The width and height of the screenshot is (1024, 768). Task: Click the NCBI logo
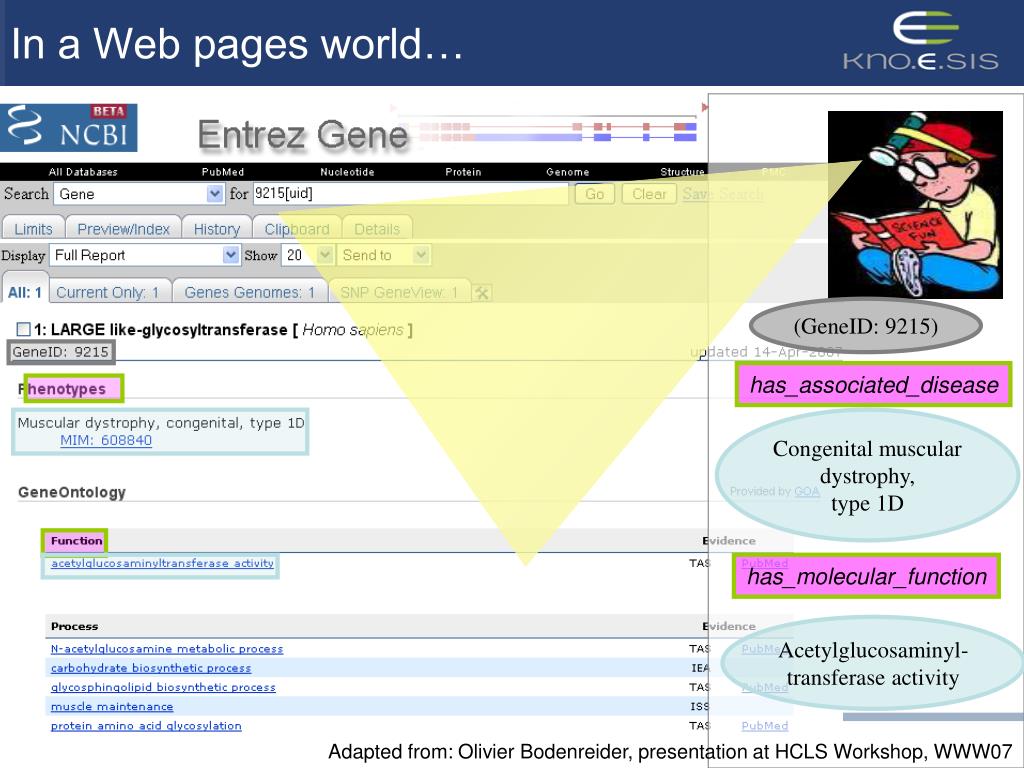[69, 127]
